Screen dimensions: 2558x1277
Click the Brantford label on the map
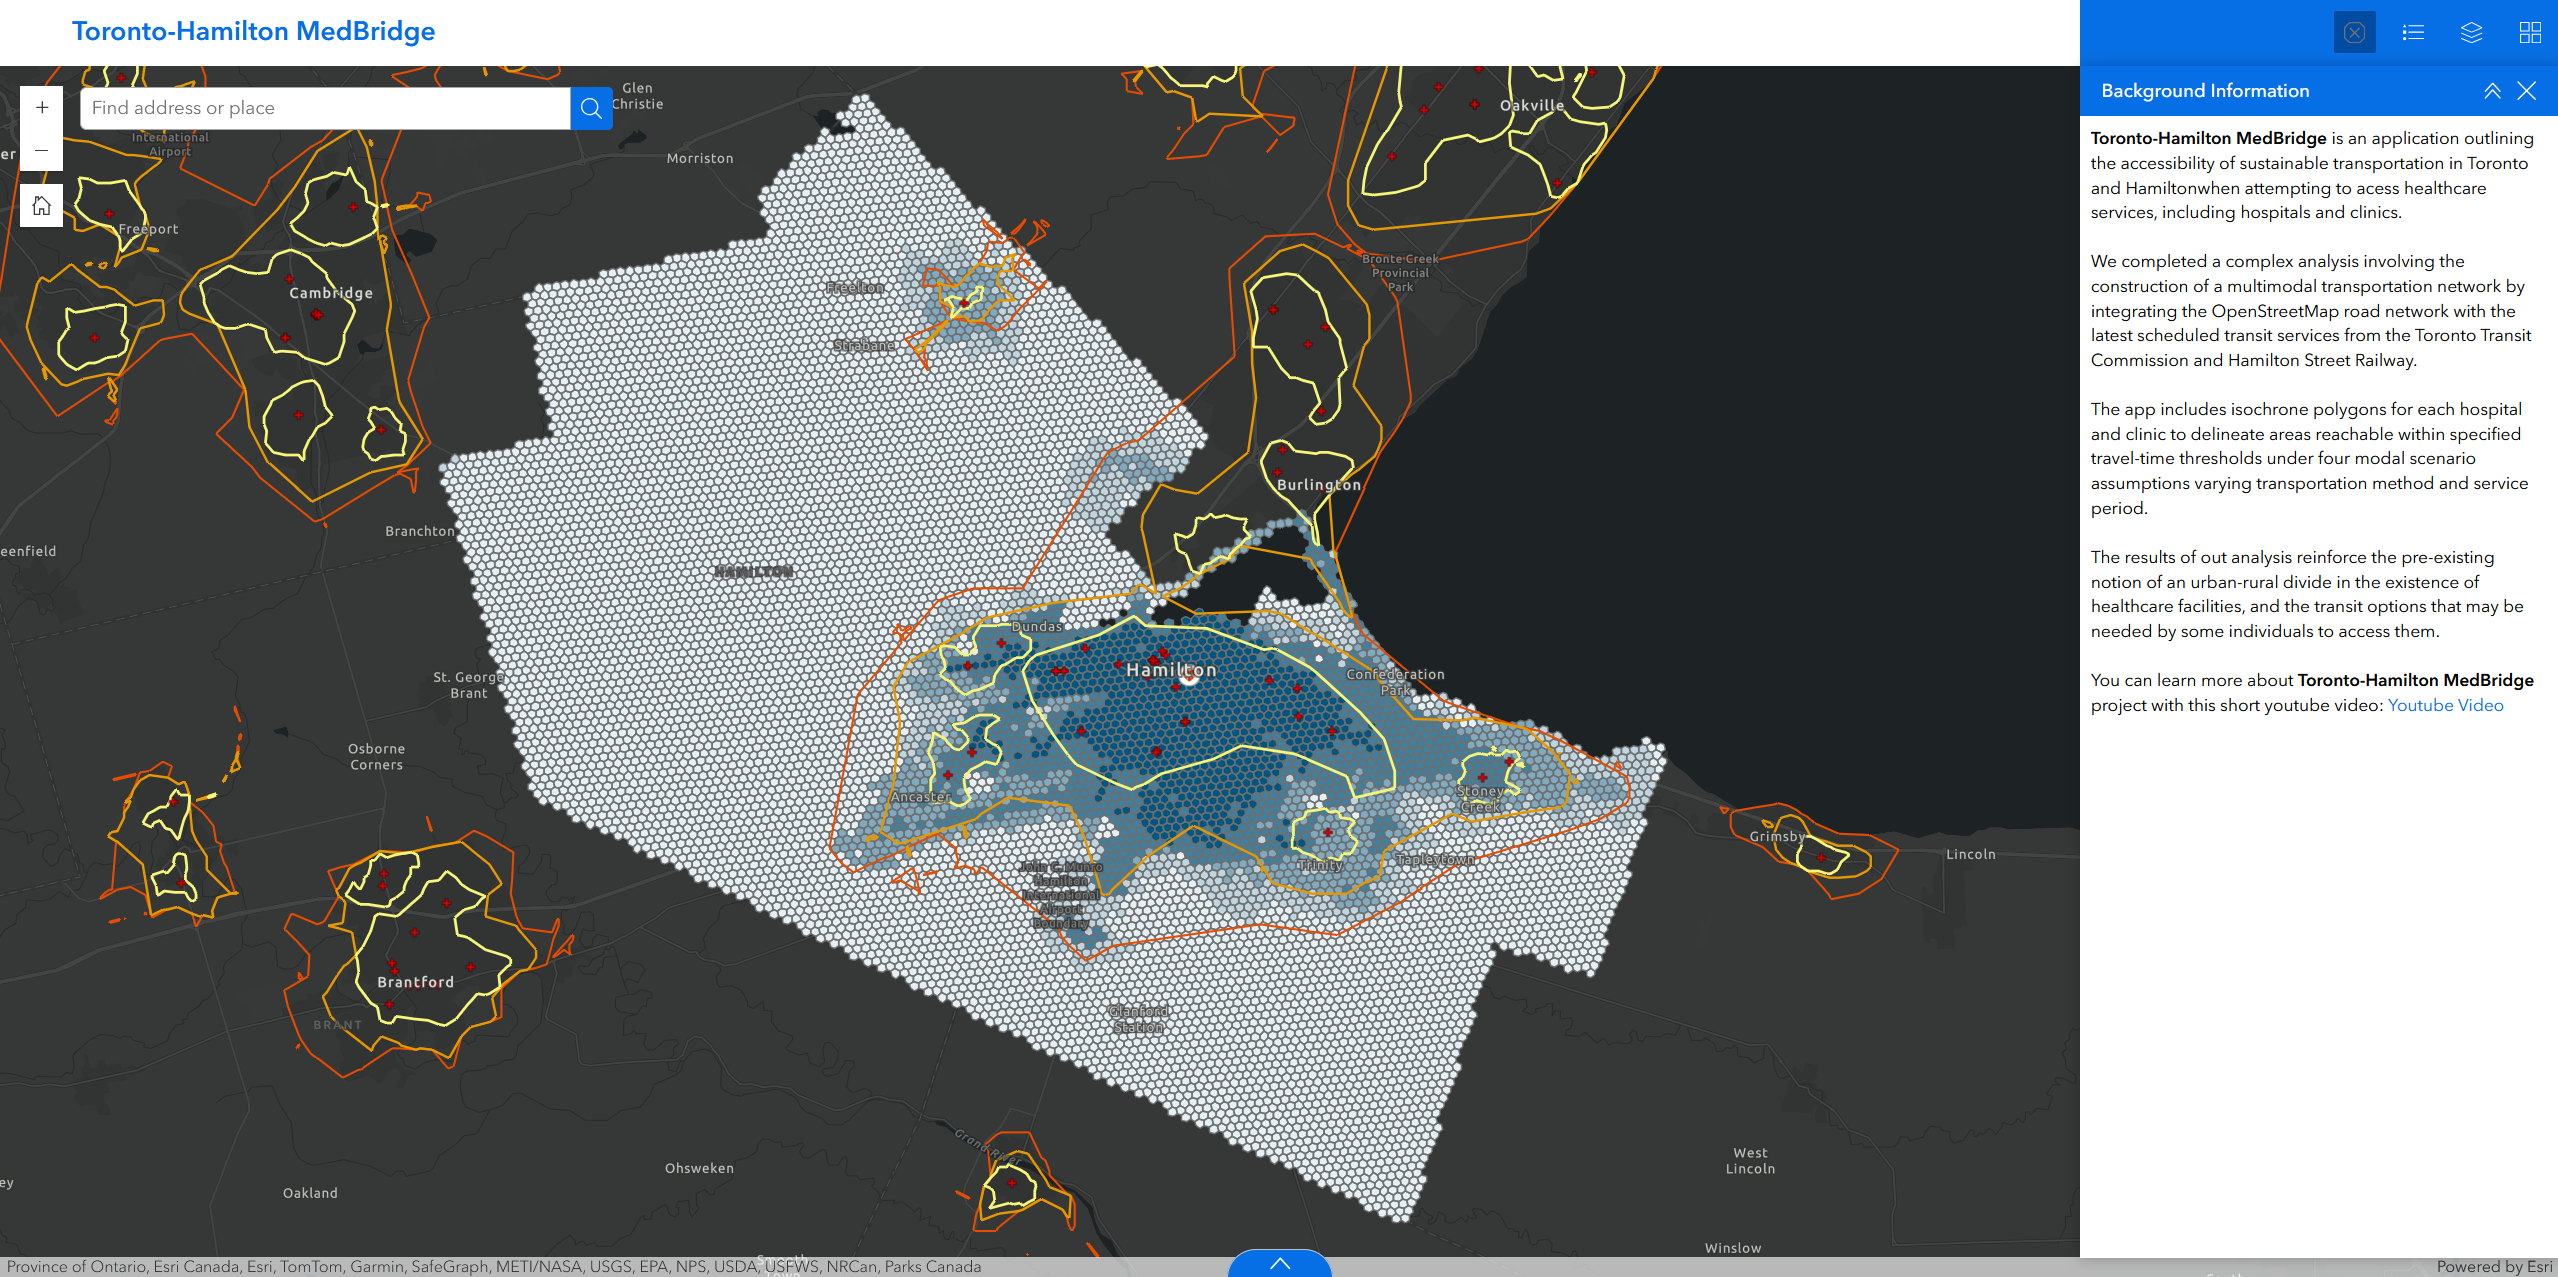pos(415,982)
